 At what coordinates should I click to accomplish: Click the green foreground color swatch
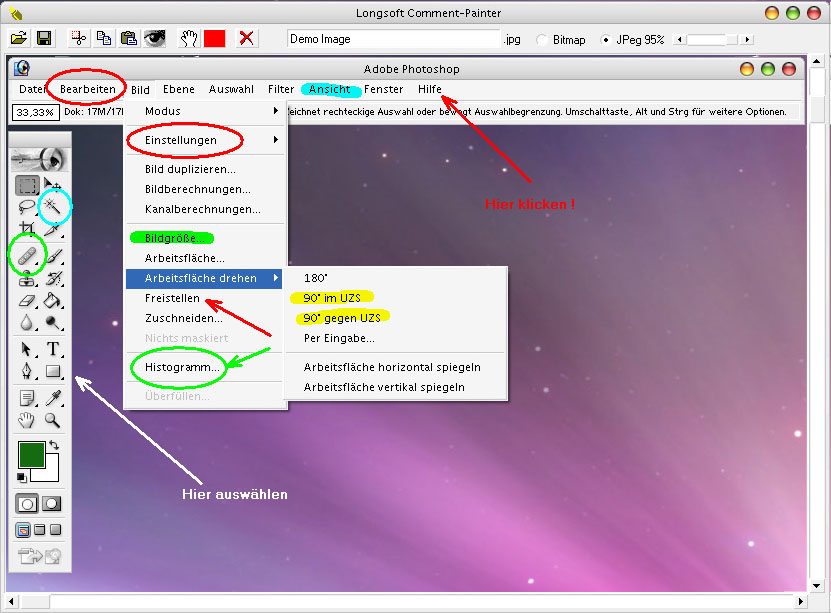[31, 455]
